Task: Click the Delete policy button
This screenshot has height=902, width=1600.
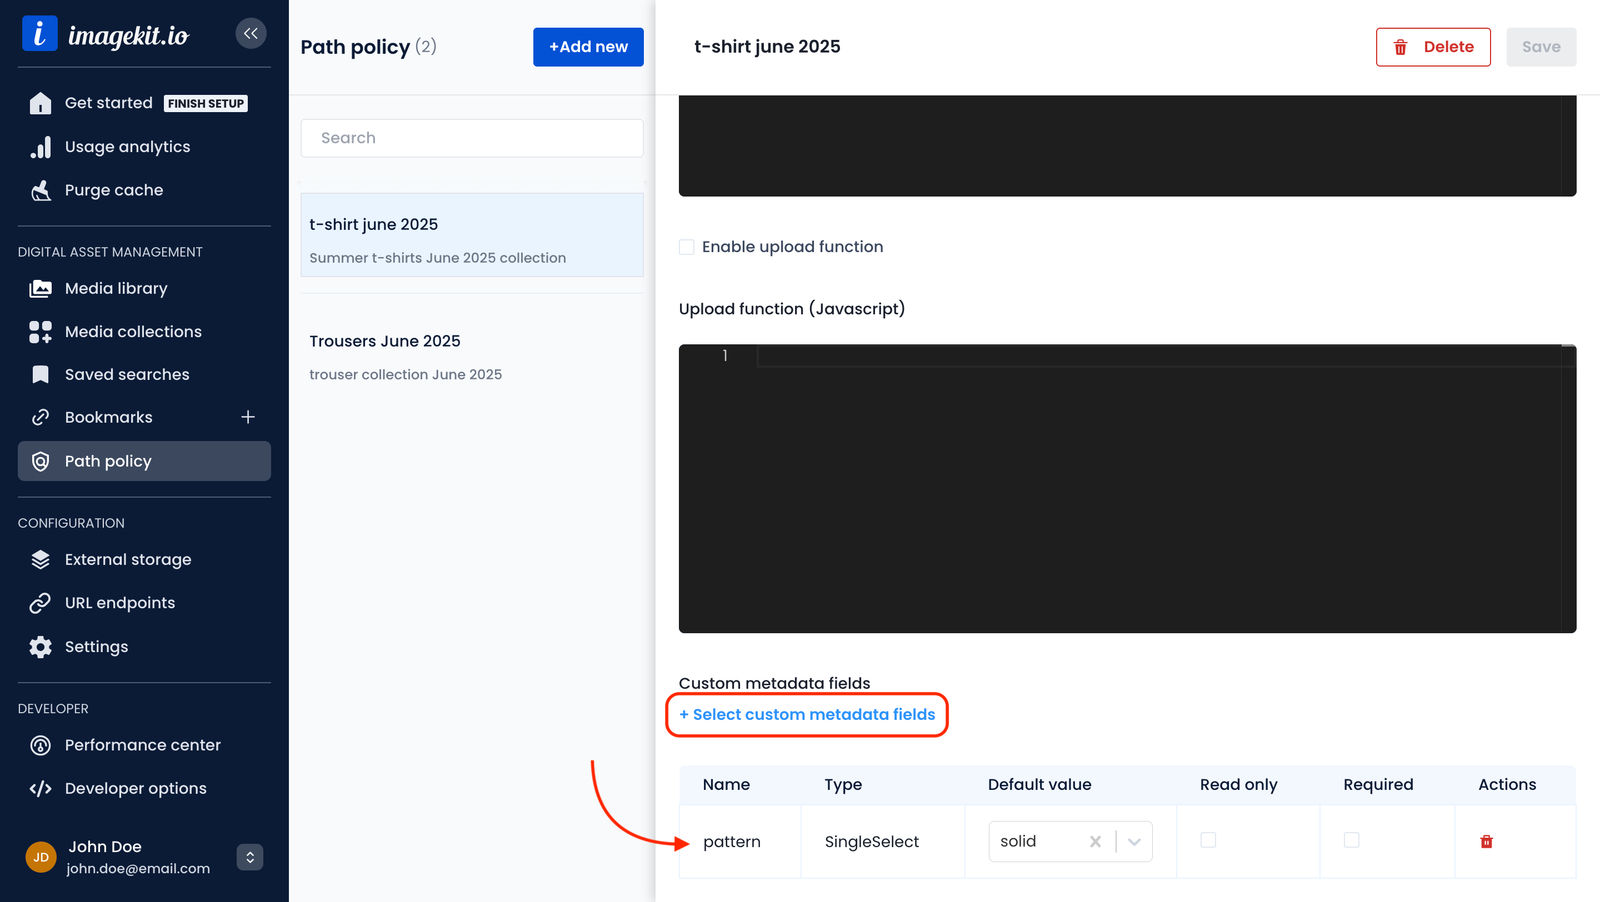Action: click(1433, 47)
